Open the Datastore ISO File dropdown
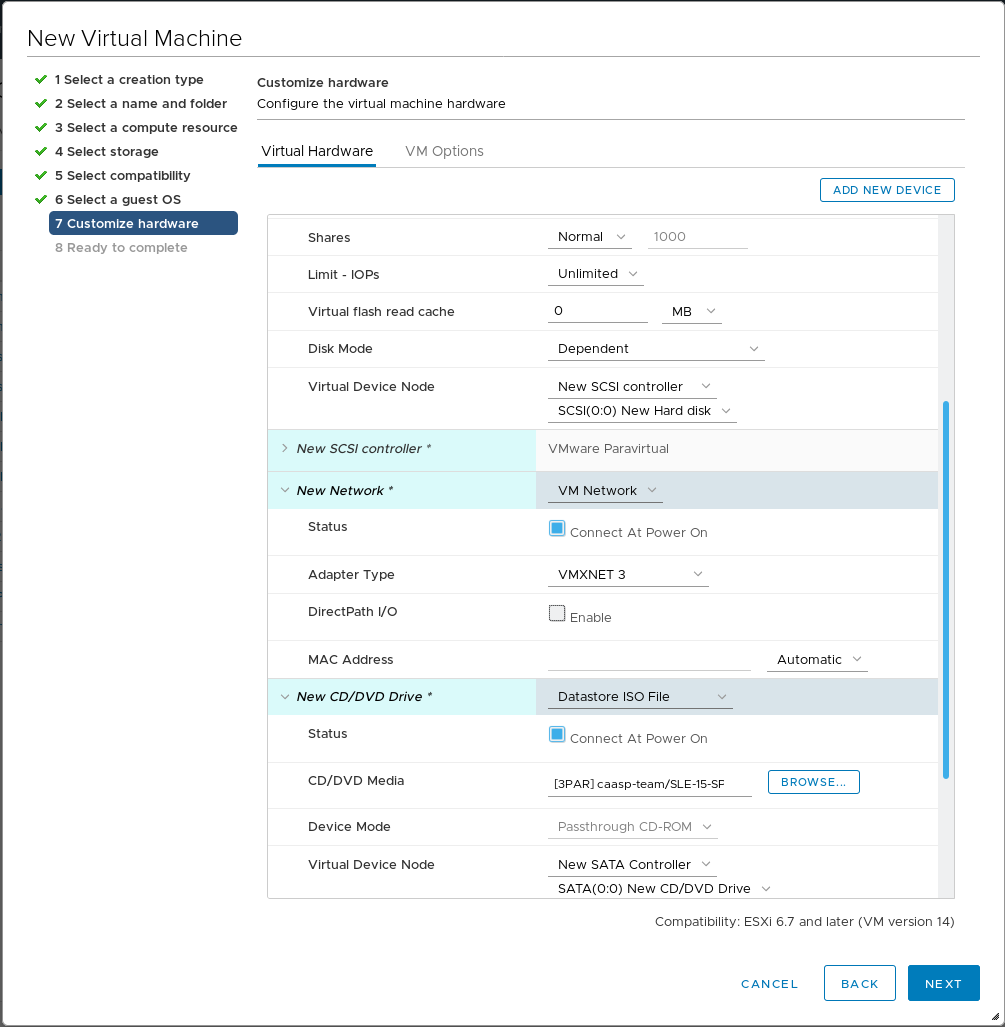The width and height of the screenshot is (1005, 1027). 640,697
